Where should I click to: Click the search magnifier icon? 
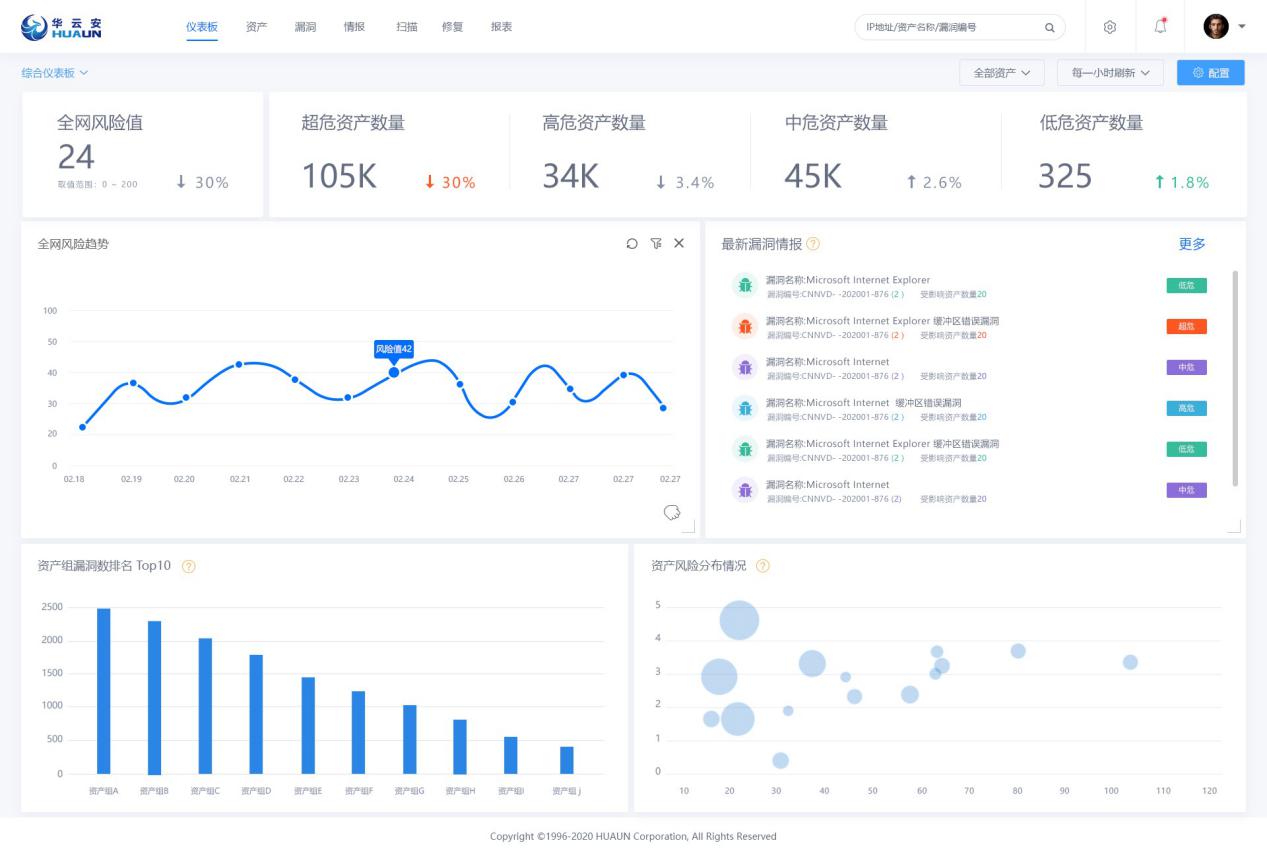click(1049, 27)
